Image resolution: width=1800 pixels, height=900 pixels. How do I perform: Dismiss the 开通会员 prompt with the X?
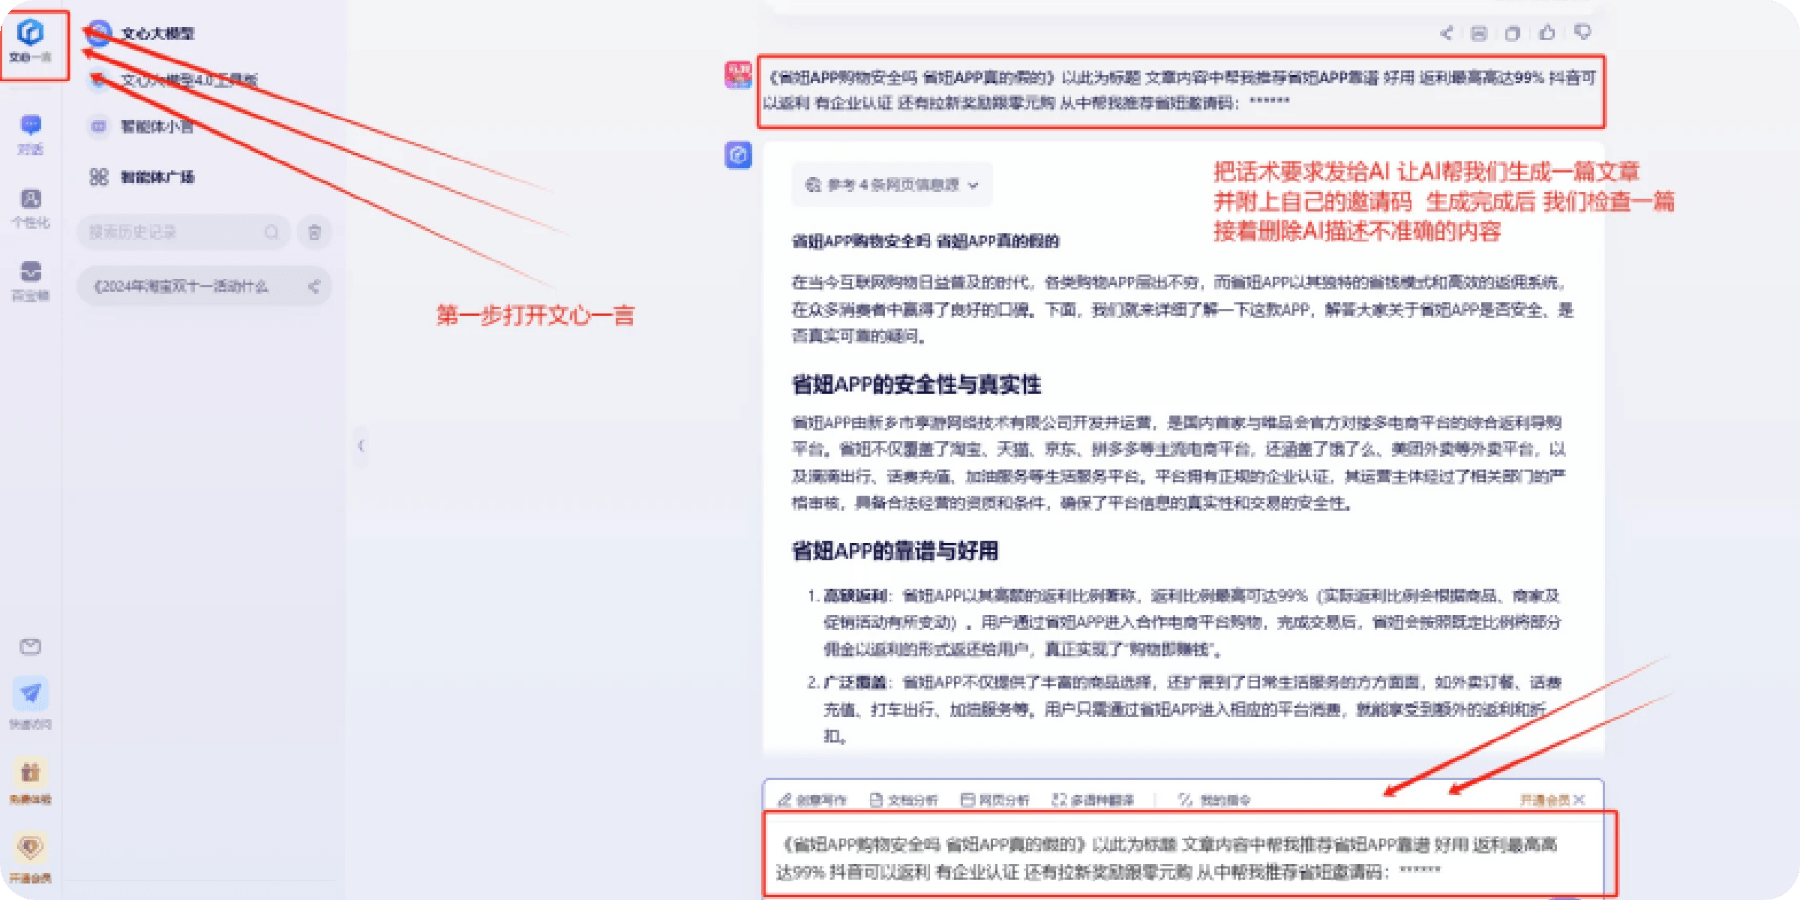click(1579, 800)
